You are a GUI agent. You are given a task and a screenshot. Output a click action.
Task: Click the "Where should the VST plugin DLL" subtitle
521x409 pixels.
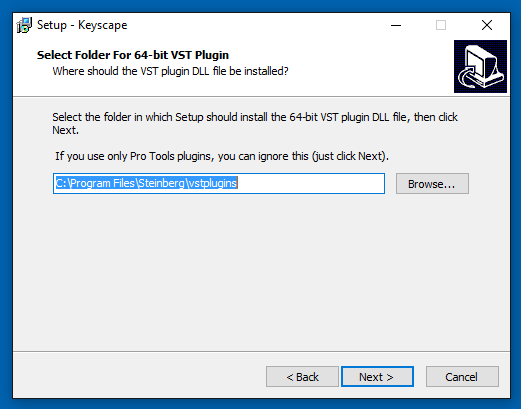tap(170, 71)
